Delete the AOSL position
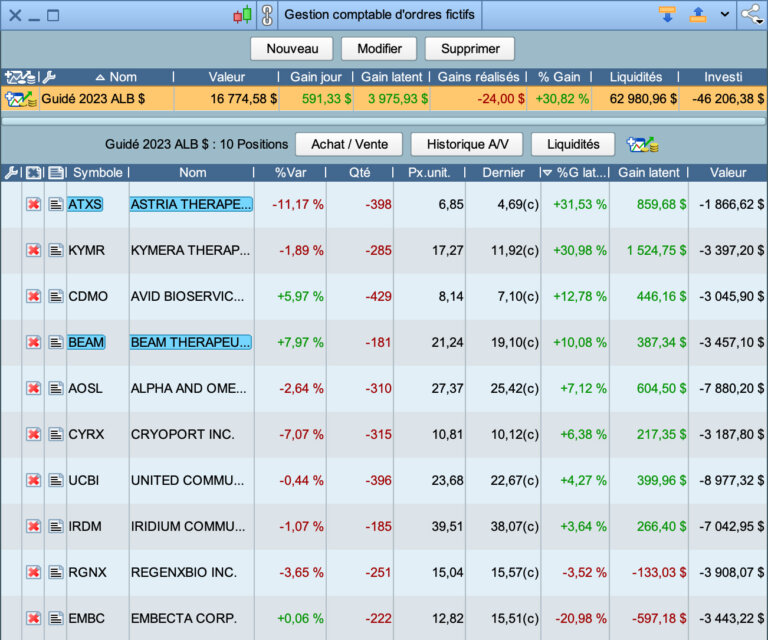Screen dimensions: 768x640 [x=33, y=388]
